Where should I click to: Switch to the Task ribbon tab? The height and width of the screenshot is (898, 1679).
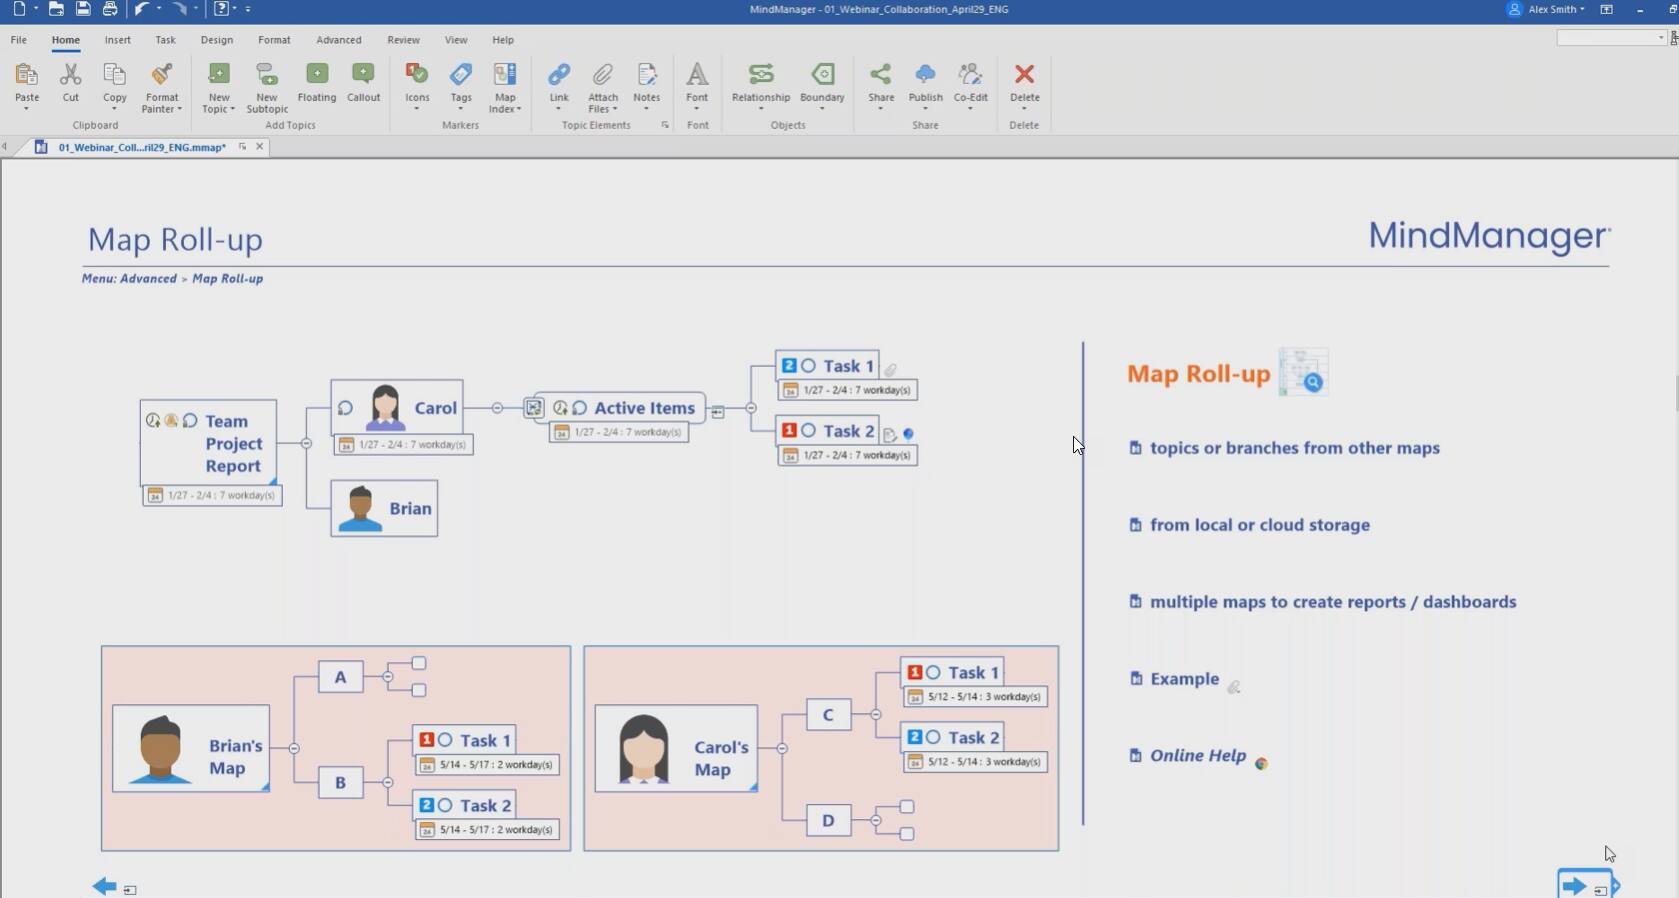(x=165, y=40)
